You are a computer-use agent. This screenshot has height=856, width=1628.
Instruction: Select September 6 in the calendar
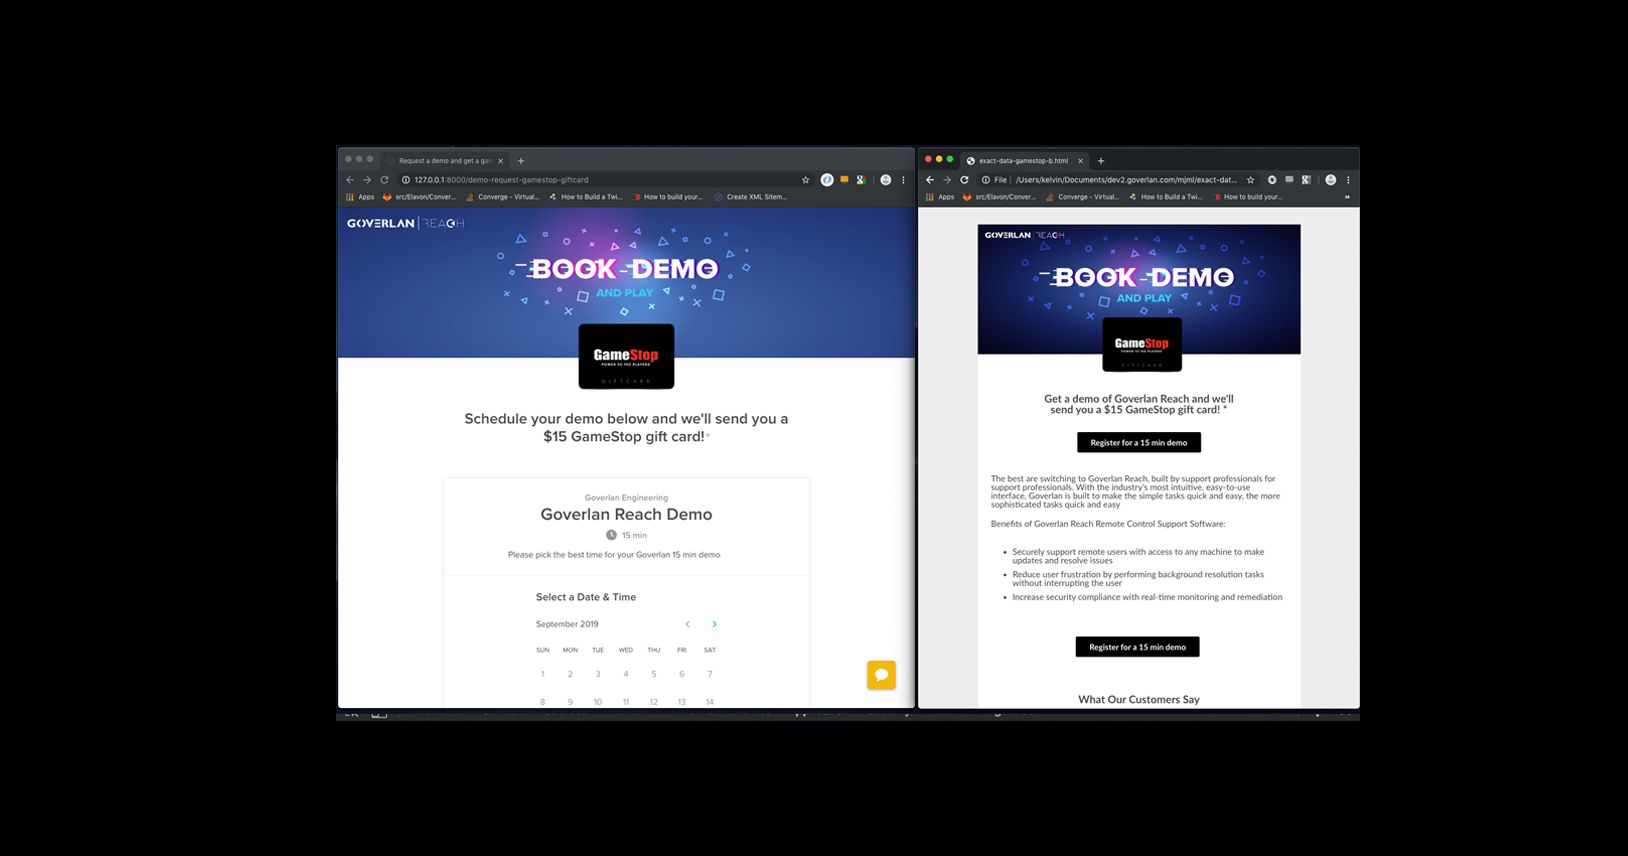(x=682, y=674)
